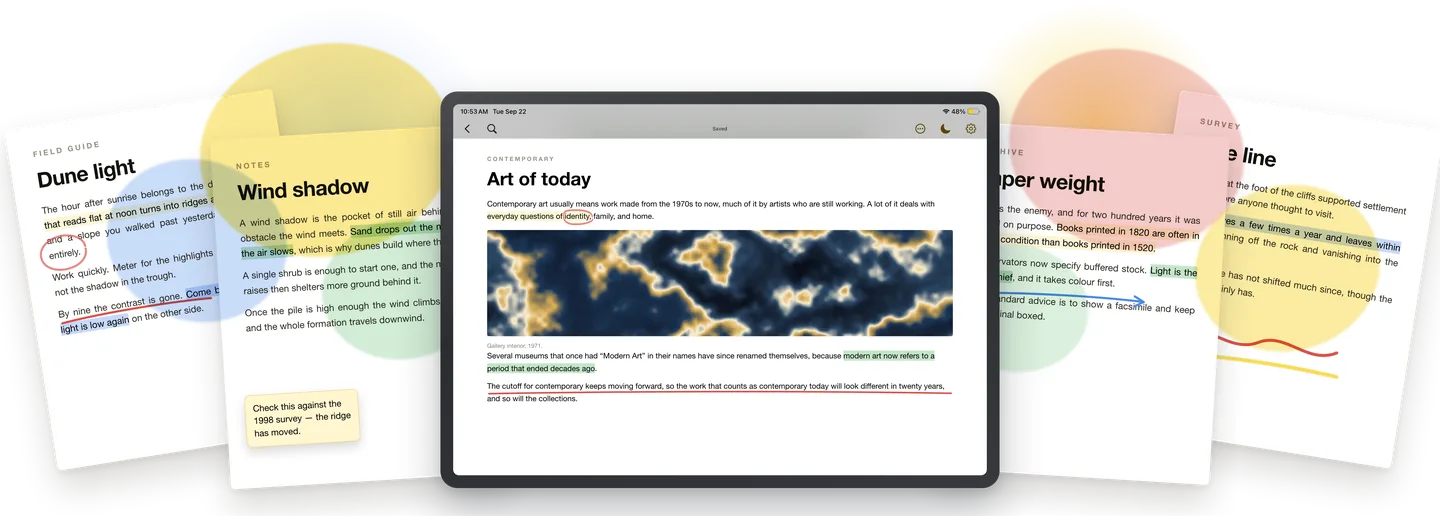Click the yellow highlight 'everyday questions of'
The image size is (1440, 516).
pos(524,216)
